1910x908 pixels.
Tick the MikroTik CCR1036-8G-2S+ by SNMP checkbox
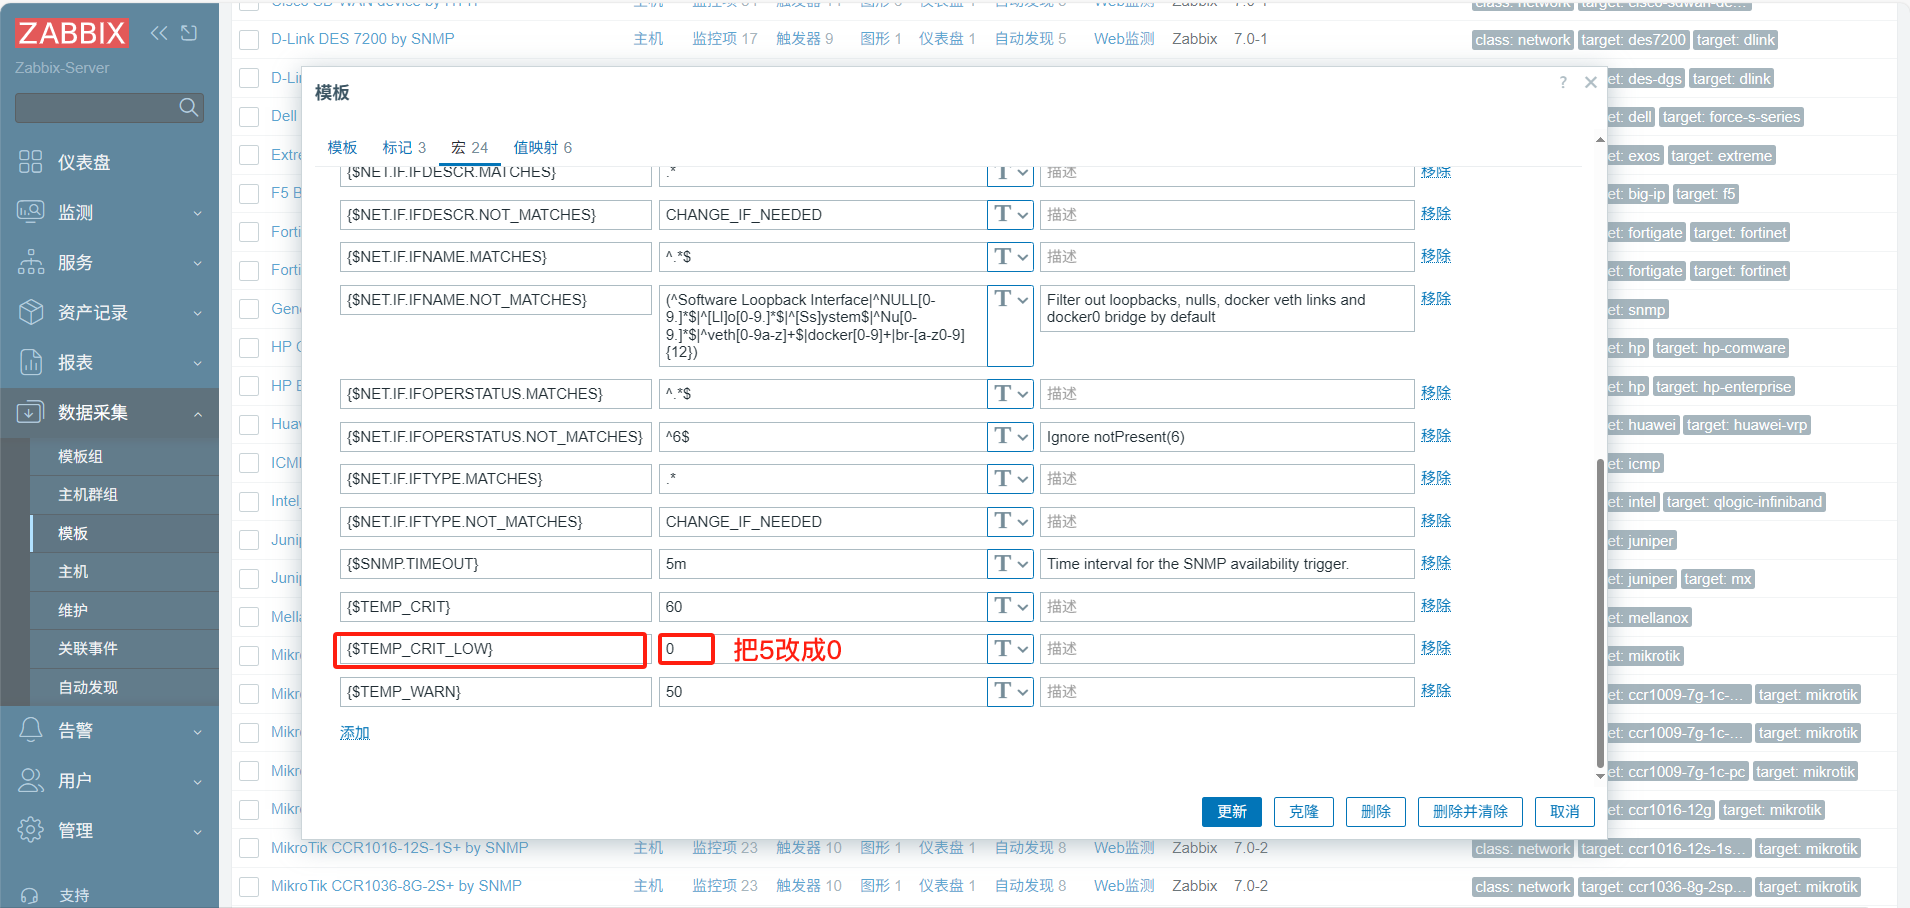click(249, 887)
